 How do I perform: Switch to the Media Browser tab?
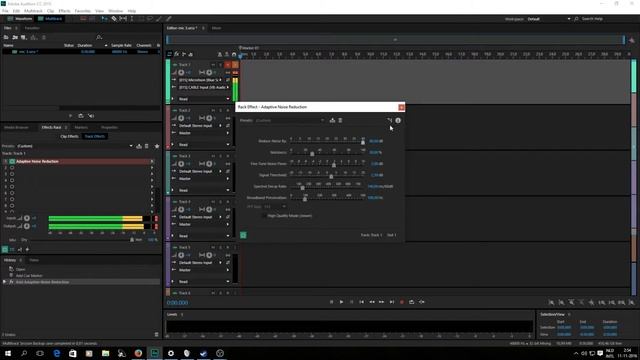tap(16, 127)
